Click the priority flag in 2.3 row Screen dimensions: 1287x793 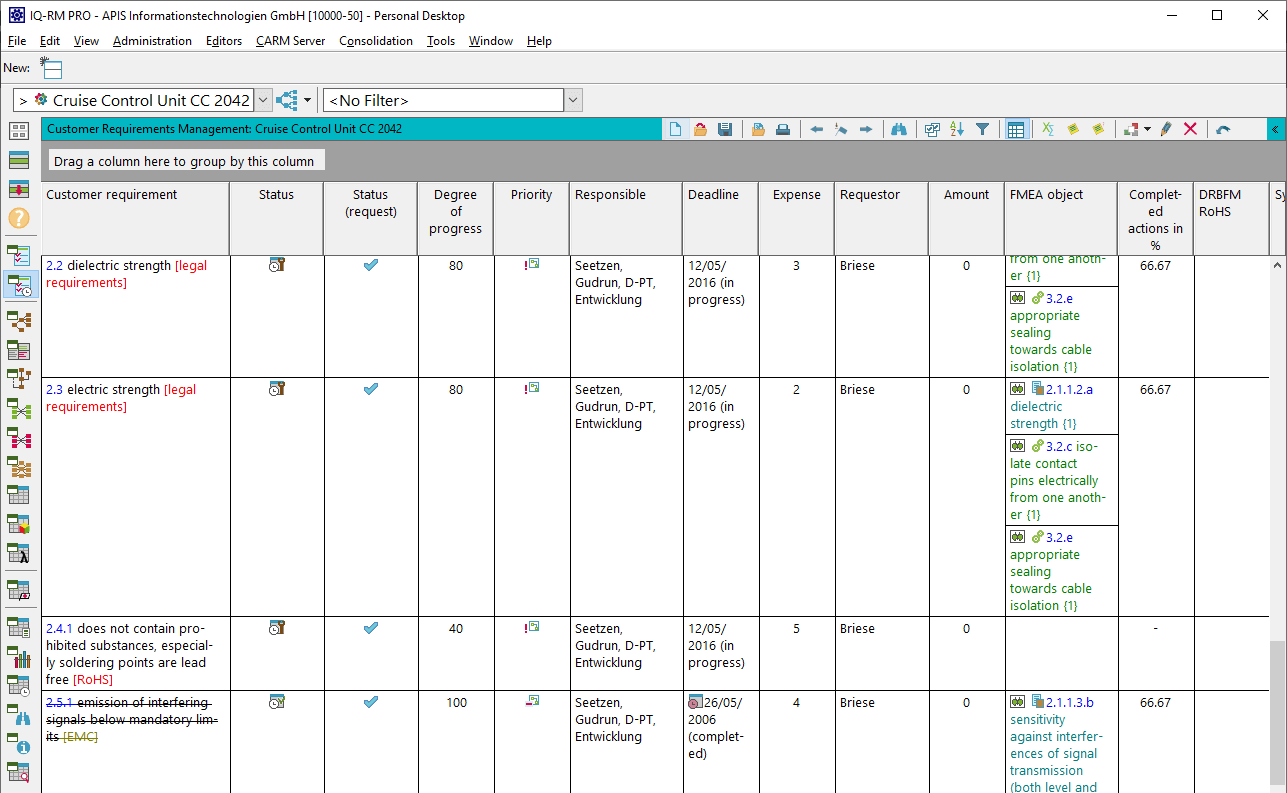point(532,388)
